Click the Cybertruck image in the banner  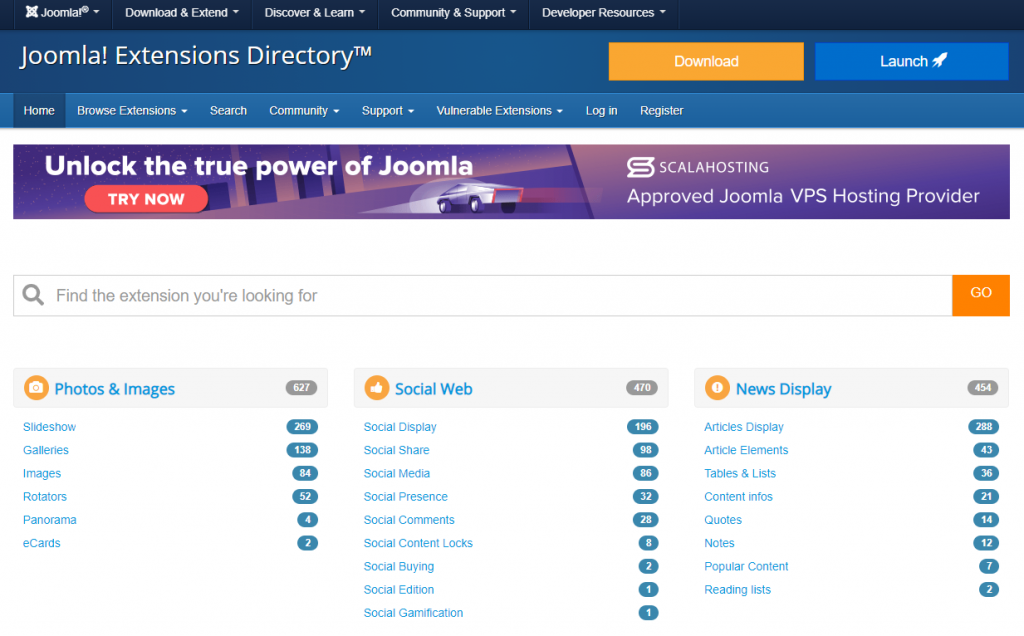click(x=480, y=197)
